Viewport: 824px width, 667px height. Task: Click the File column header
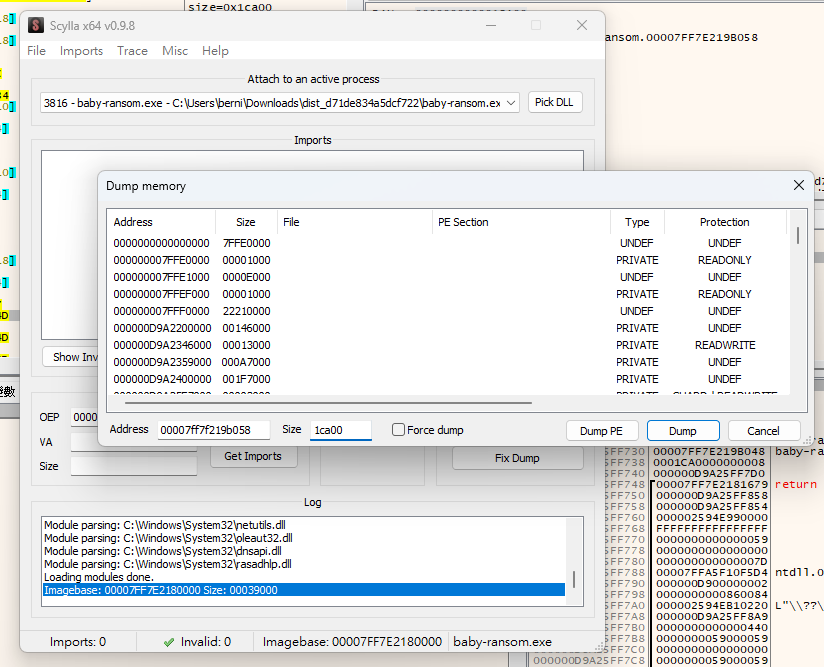(x=354, y=222)
